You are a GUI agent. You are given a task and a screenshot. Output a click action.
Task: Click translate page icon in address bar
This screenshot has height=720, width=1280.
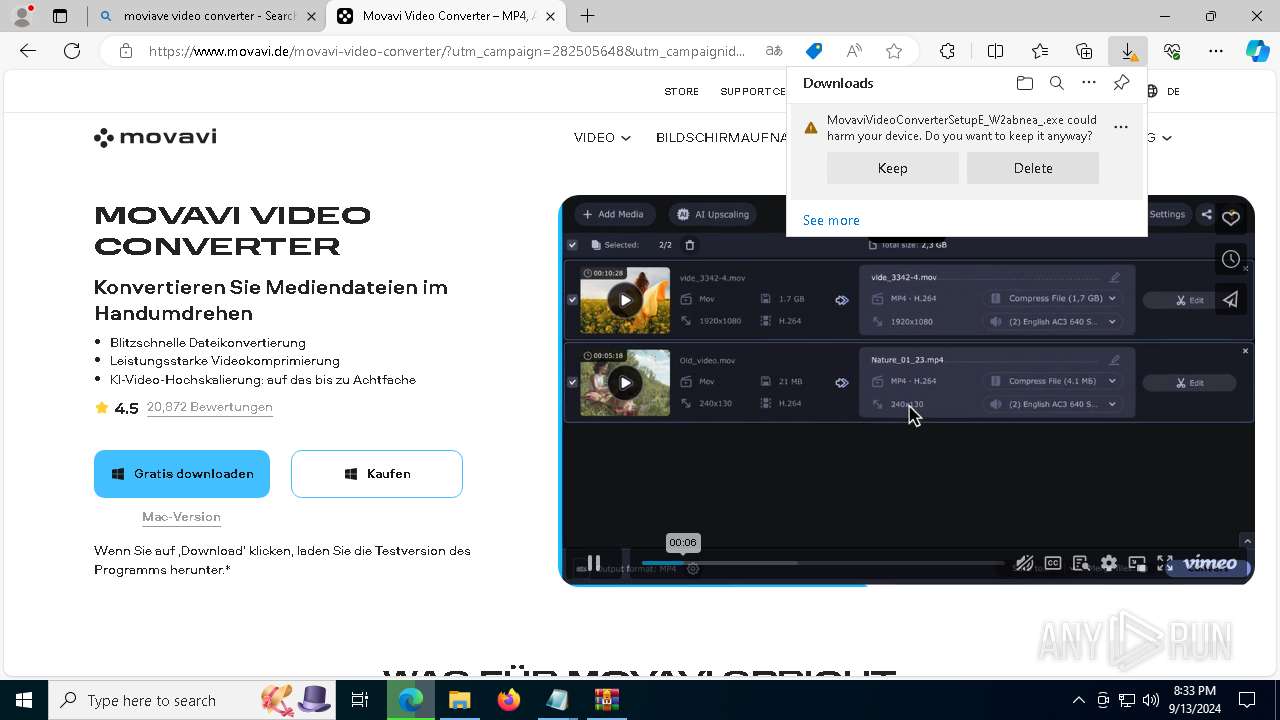point(774,51)
